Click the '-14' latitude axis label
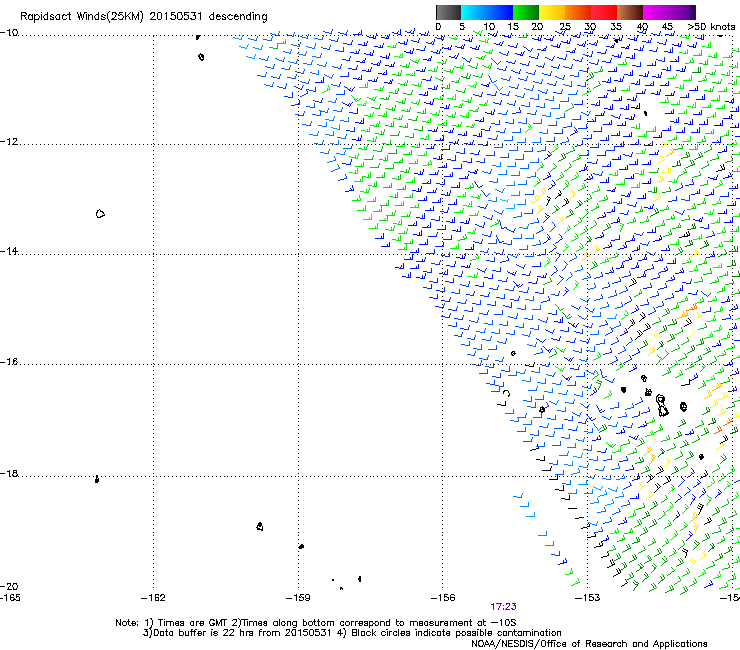The image size is (740, 650). [x=9, y=251]
